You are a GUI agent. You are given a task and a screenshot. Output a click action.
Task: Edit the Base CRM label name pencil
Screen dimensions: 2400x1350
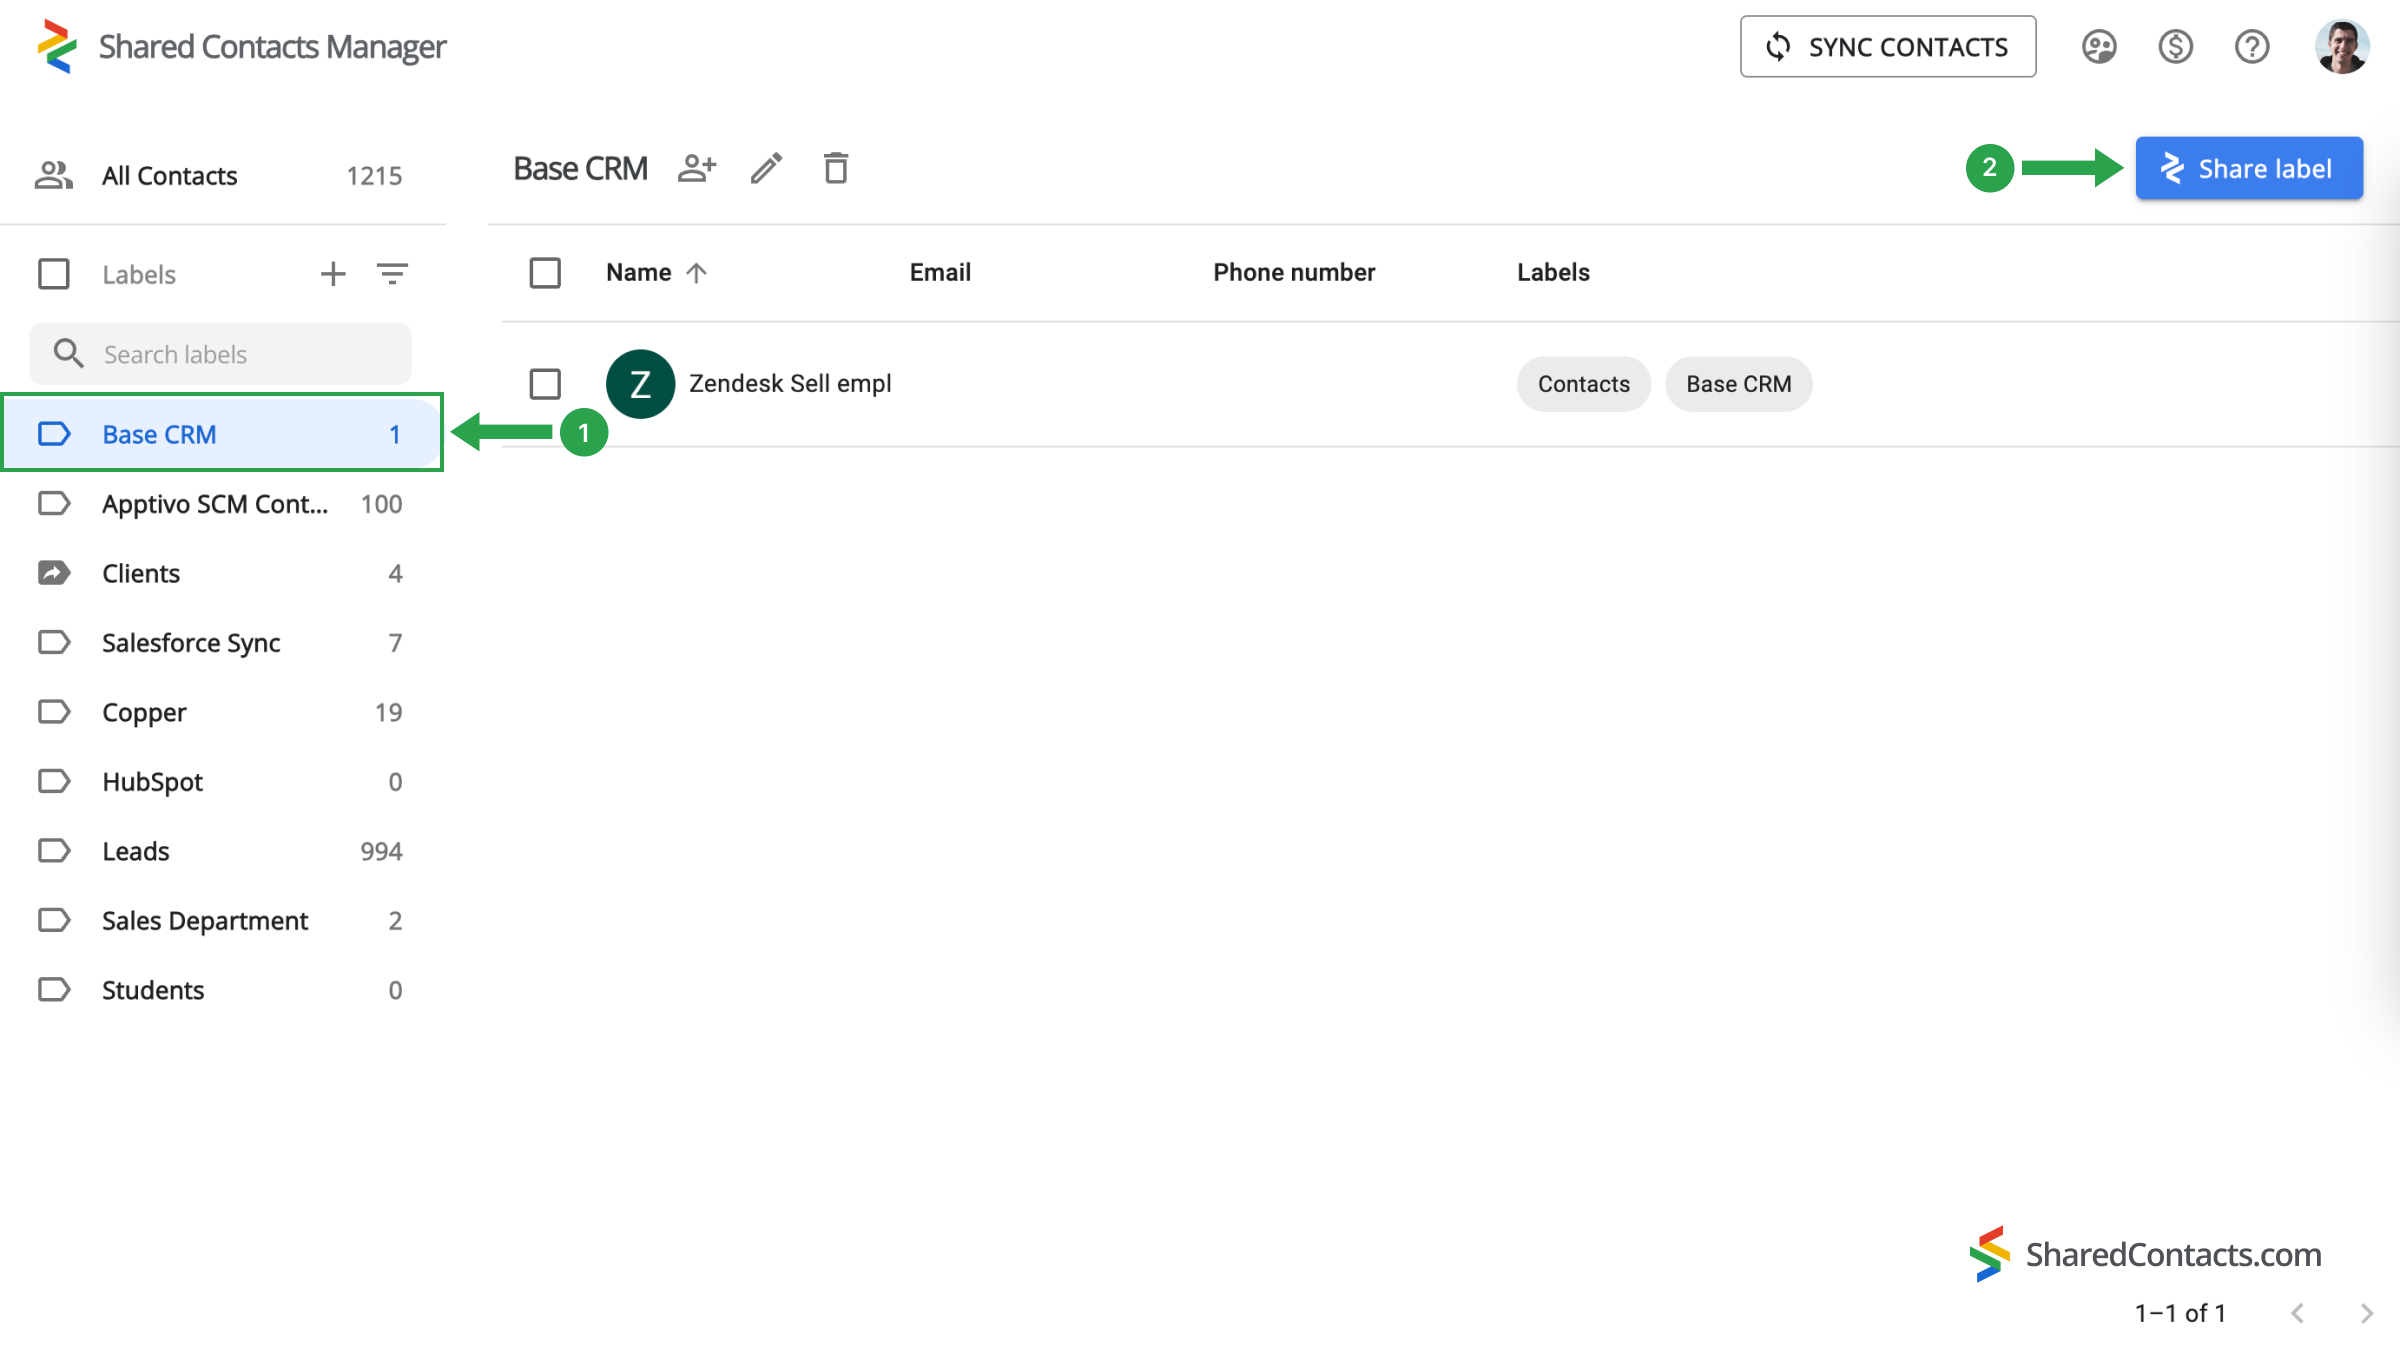coord(766,168)
